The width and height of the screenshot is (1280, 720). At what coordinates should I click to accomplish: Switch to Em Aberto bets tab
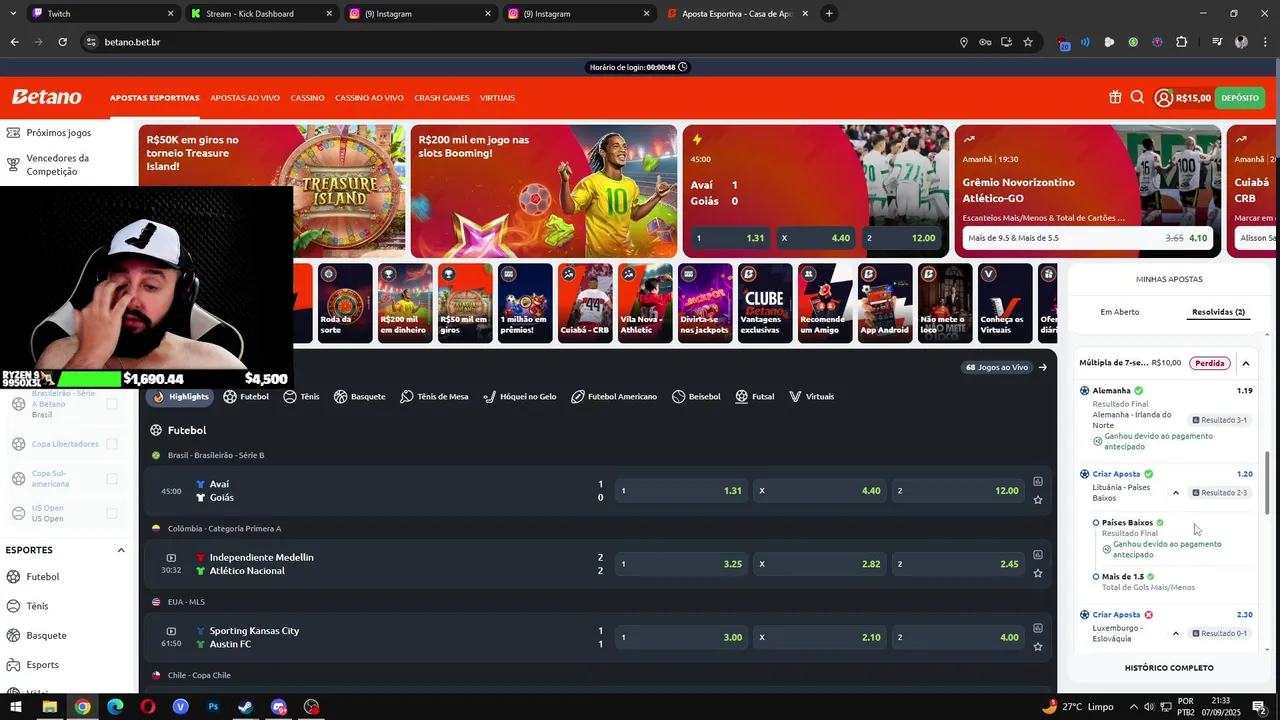(1120, 312)
